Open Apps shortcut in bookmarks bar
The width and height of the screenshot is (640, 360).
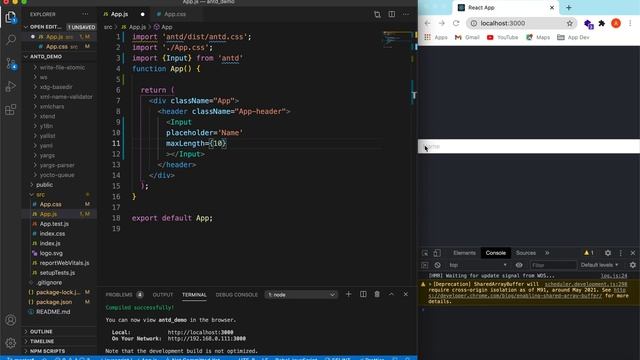click(x=436, y=37)
